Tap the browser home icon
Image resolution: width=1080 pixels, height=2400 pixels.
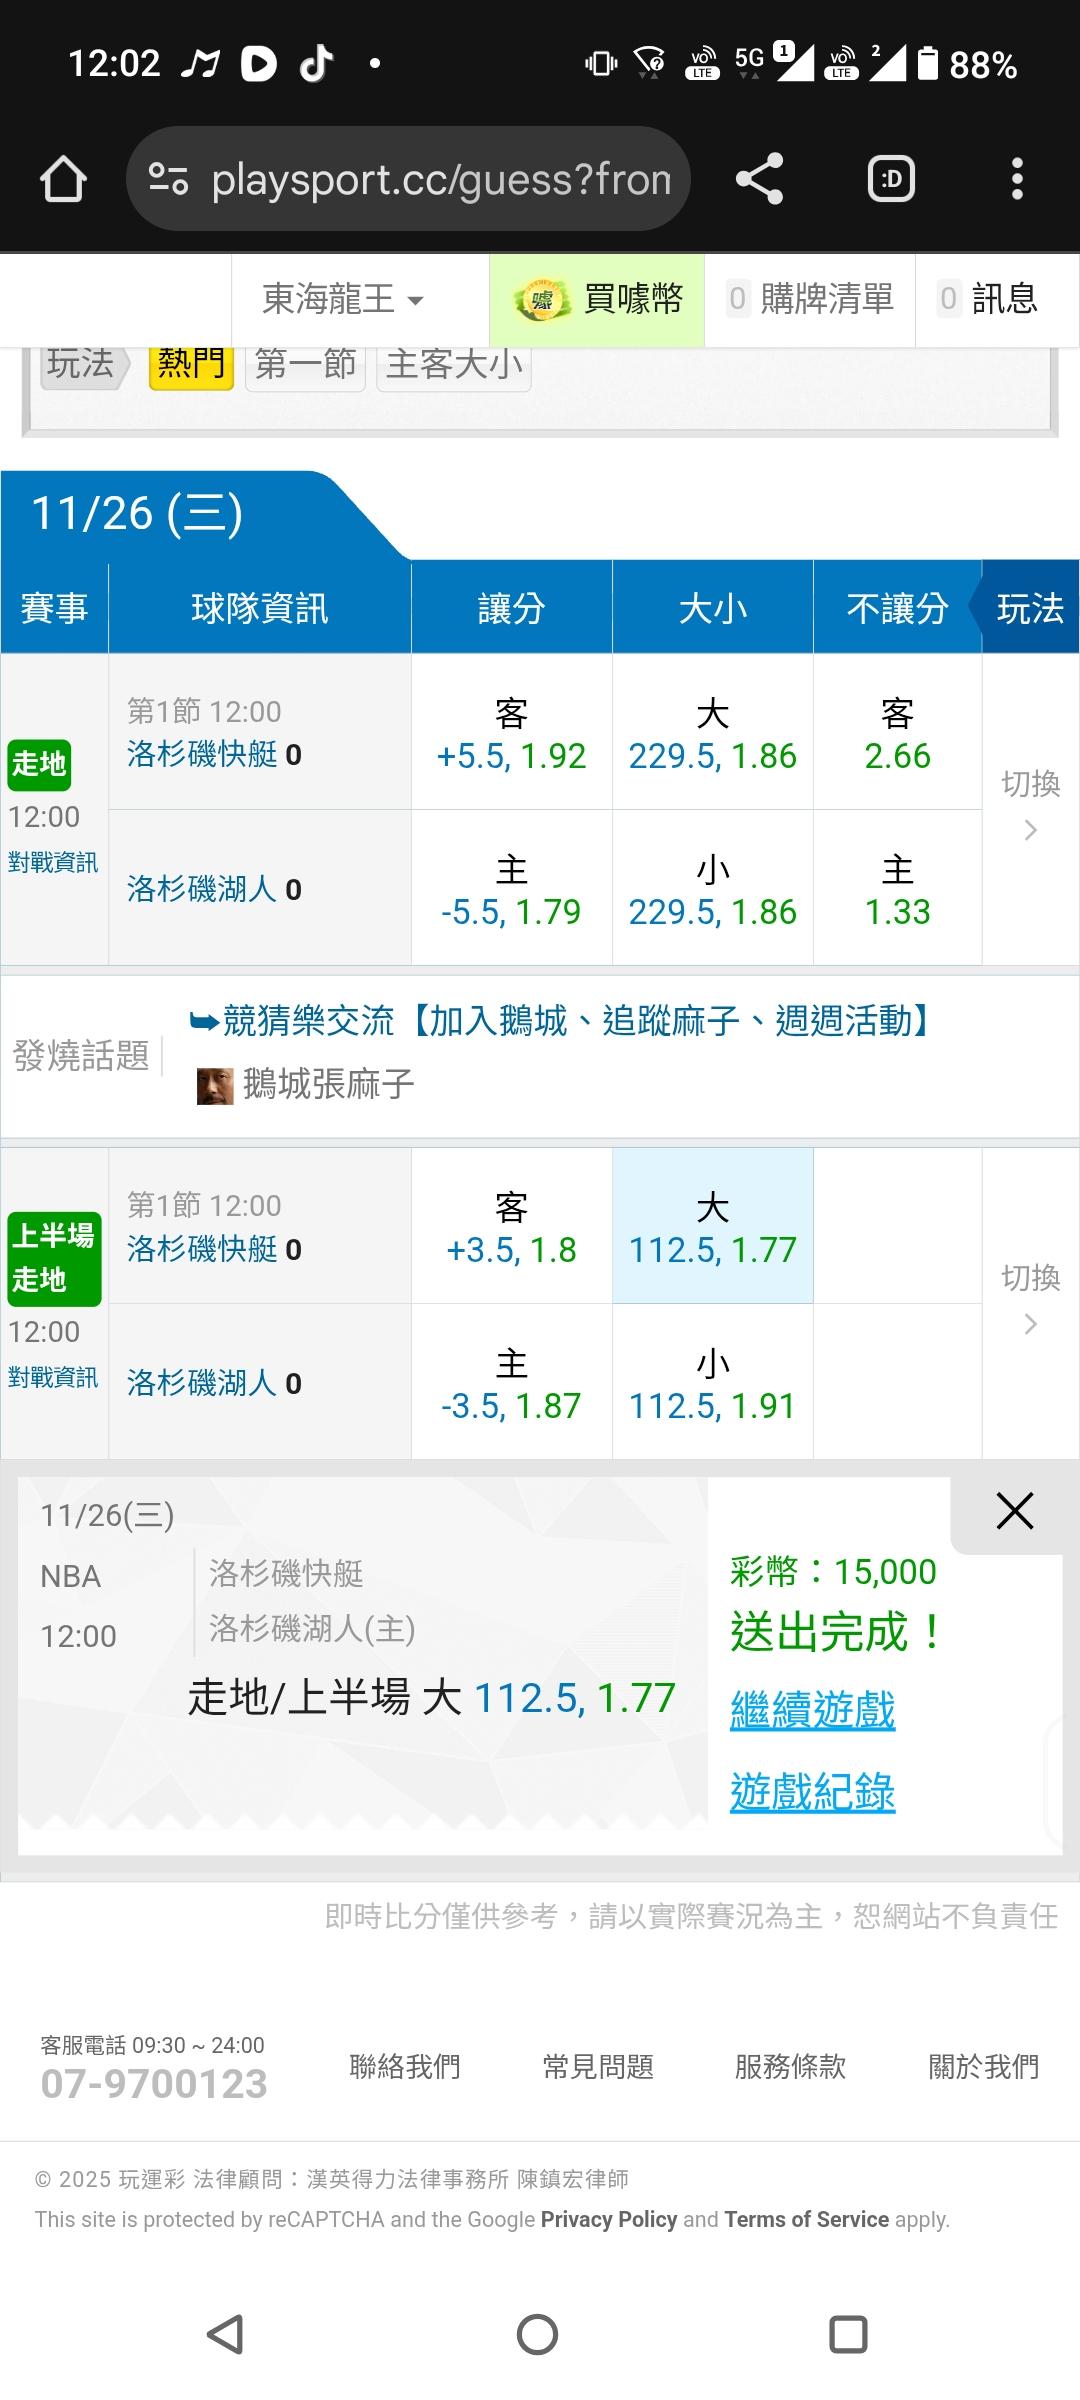[63, 180]
